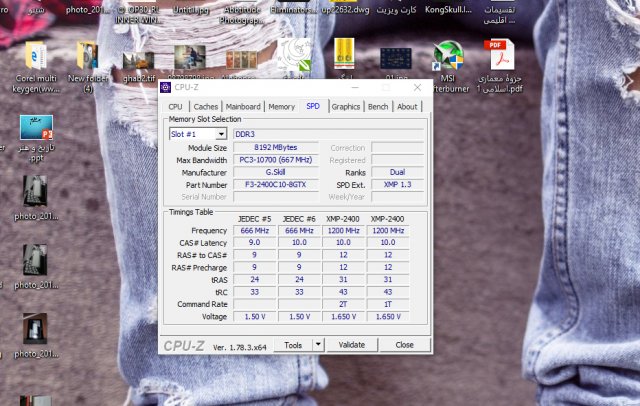Select the KongSkull file label on desktop
Viewport: 640px width, 406px height.
tap(448, 10)
